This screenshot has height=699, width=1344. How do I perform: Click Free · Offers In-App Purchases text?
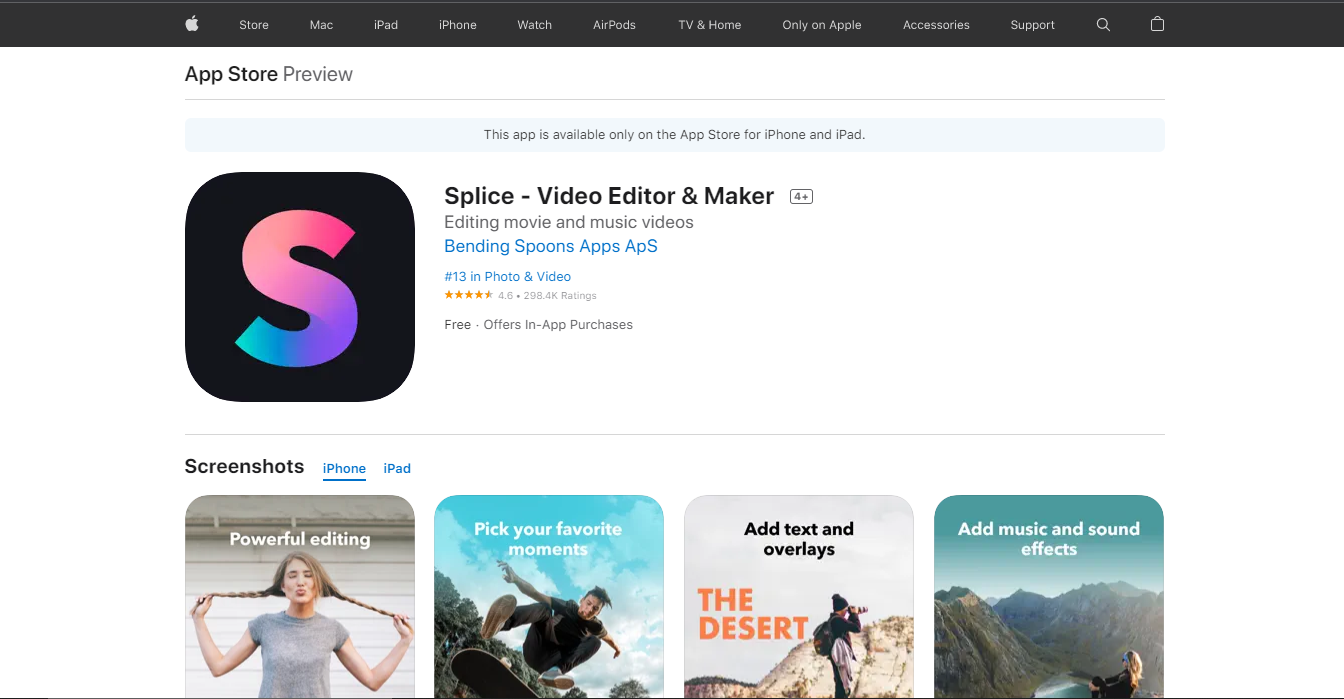coord(539,325)
